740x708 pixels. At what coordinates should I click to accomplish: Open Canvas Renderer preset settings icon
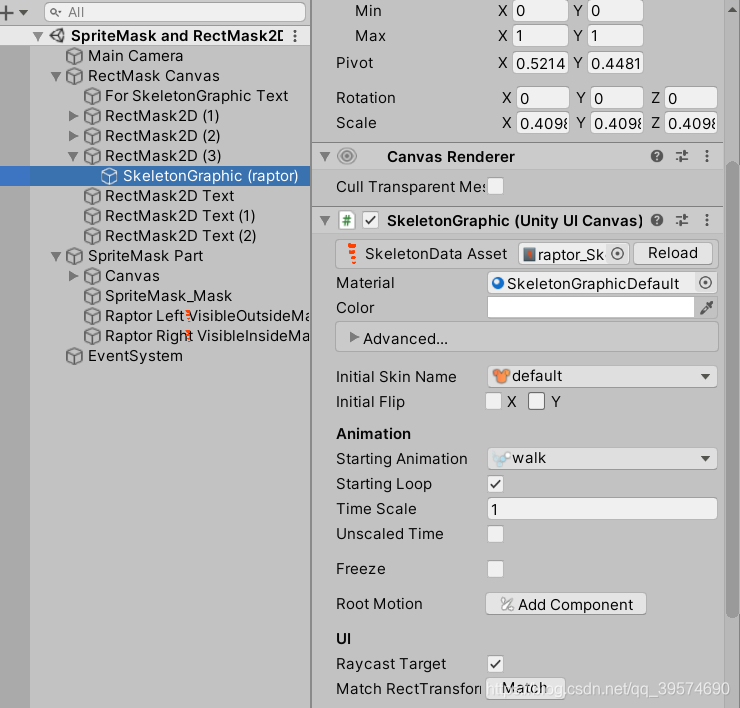click(x=682, y=156)
